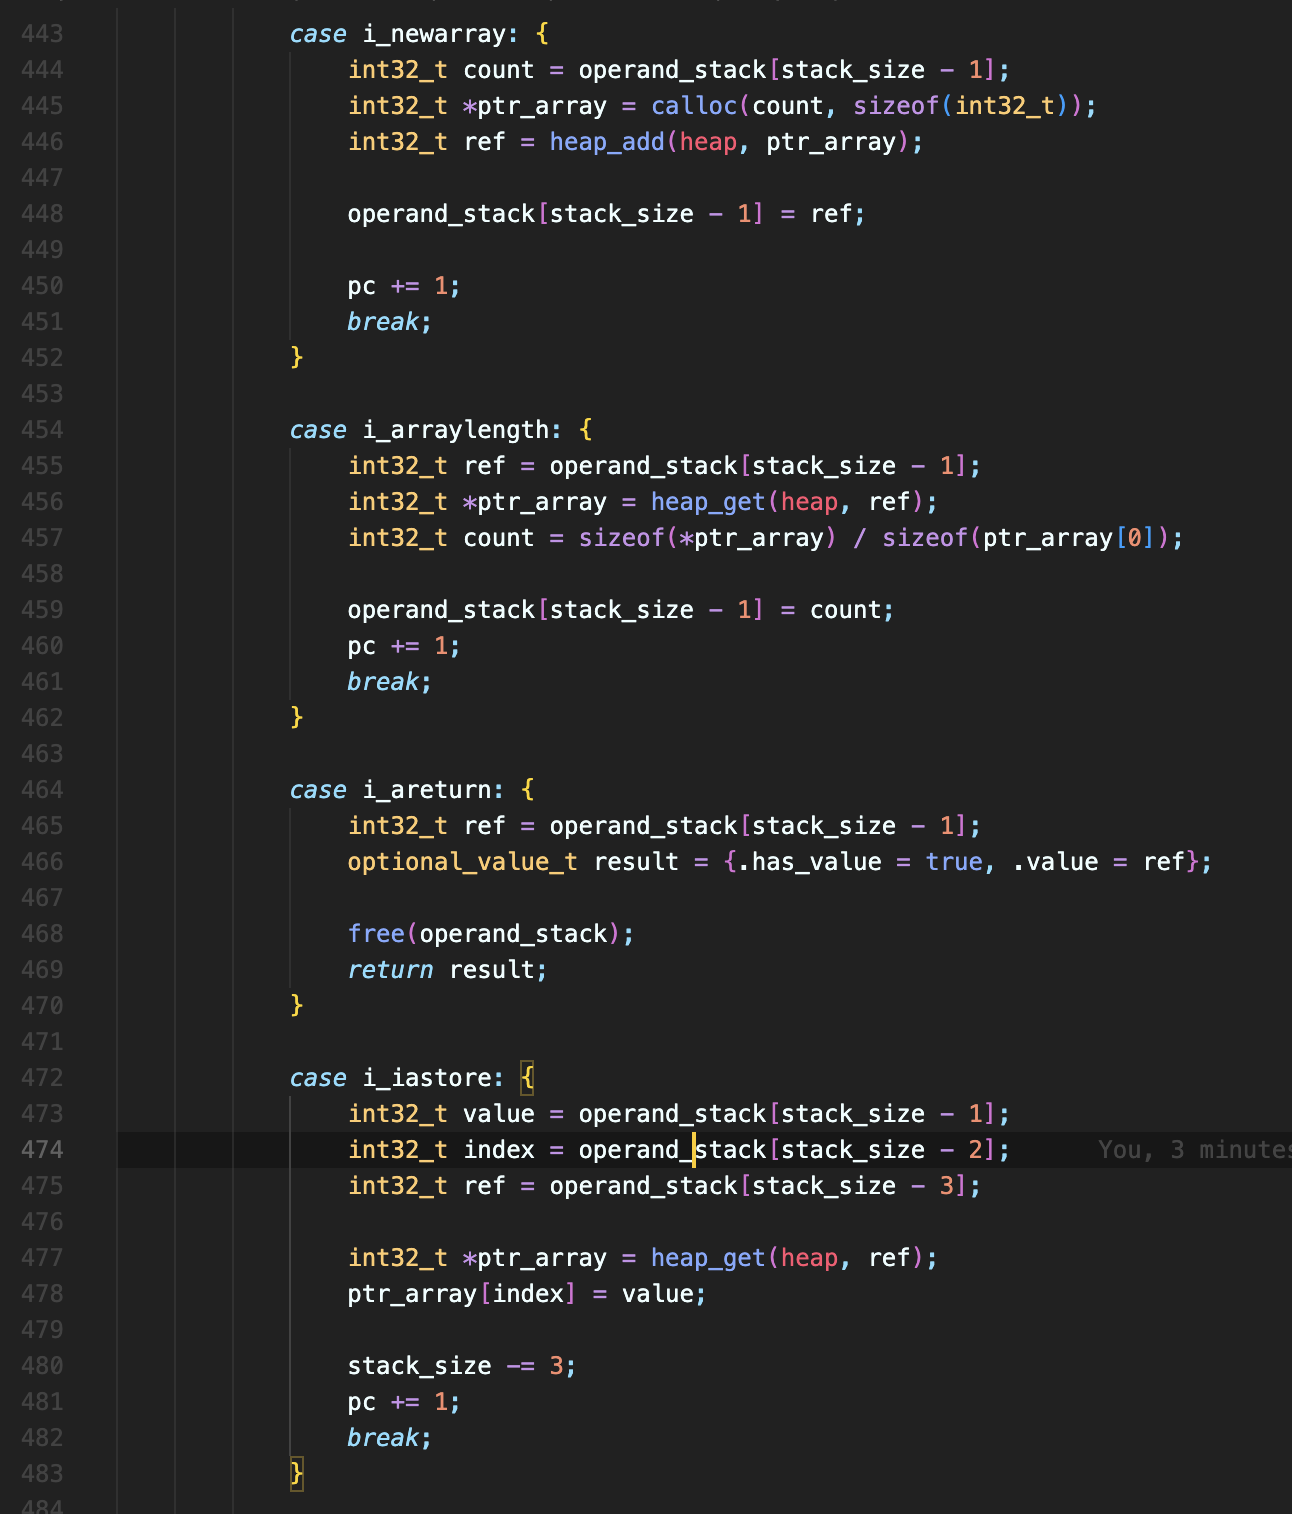This screenshot has width=1292, height=1514.
Task: Click line number 454 in the gutter
Action: pyautogui.click(x=42, y=430)
